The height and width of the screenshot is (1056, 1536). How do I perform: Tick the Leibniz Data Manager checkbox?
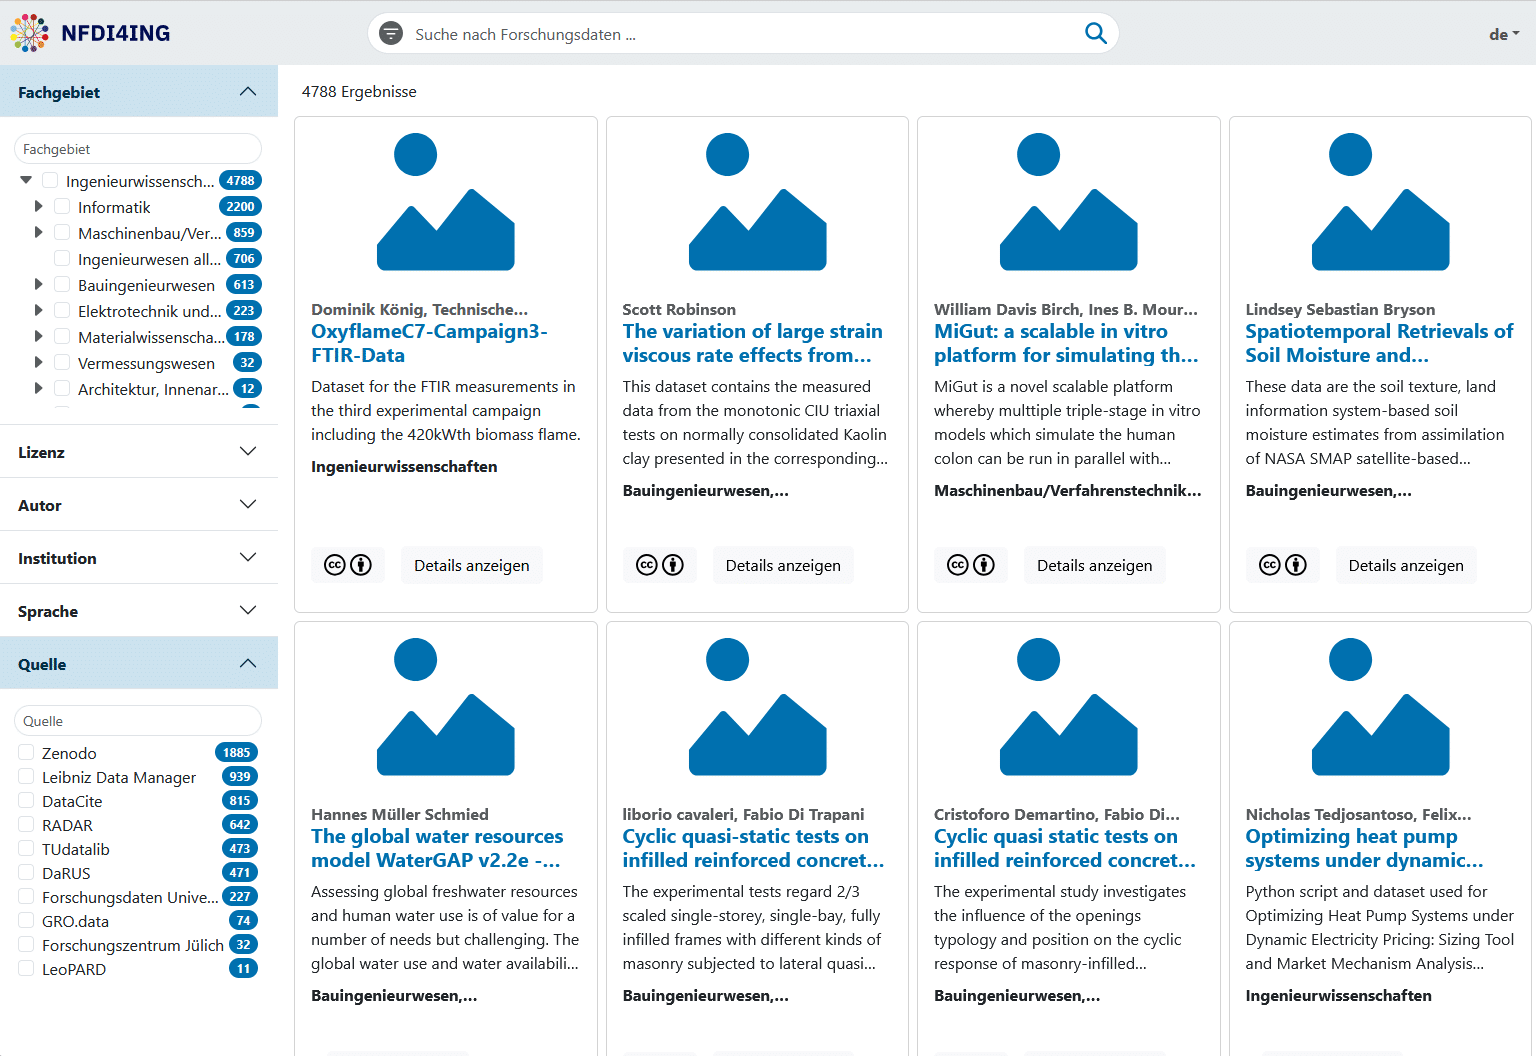coord(27,776)
